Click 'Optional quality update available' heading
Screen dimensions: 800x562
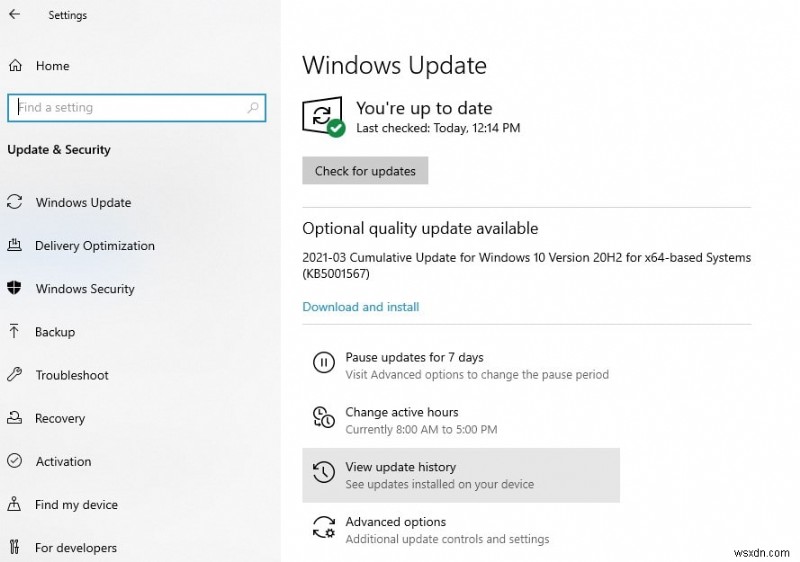(x=420, y=228)
